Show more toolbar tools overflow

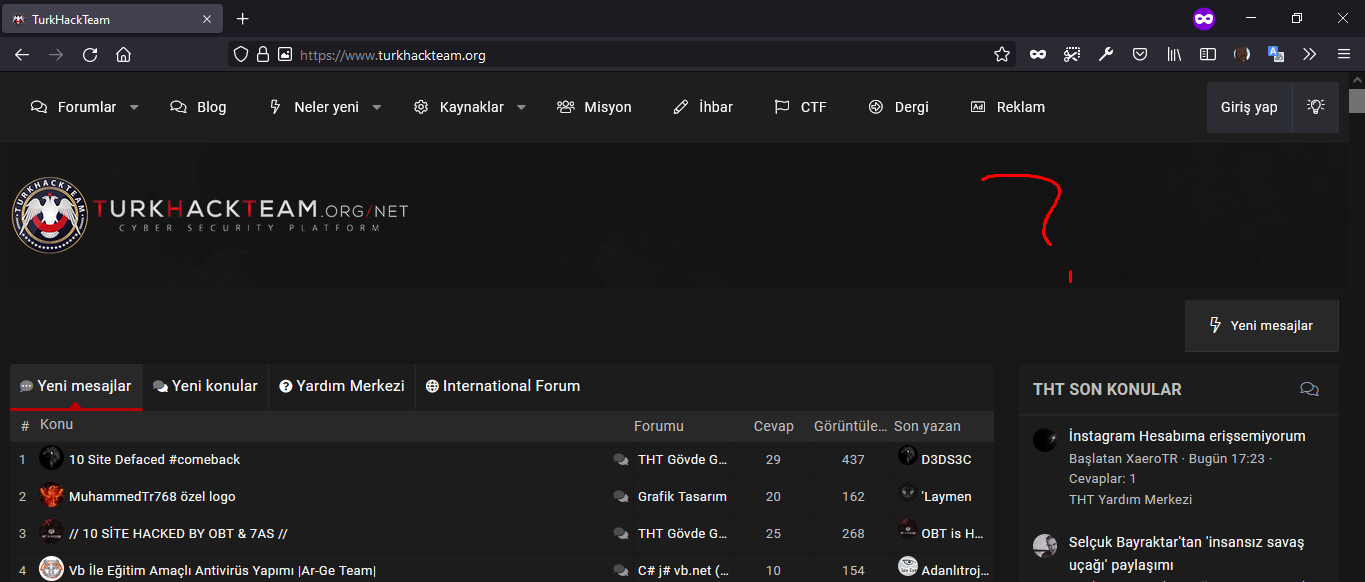pos(1310,55)
